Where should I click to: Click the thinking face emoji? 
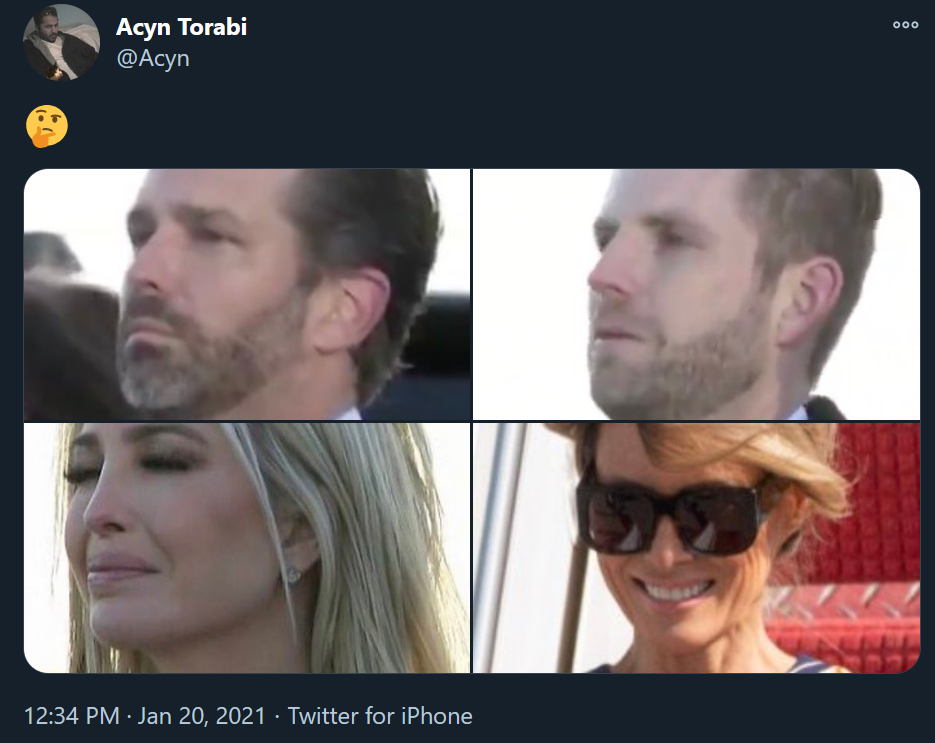point(46,128)
